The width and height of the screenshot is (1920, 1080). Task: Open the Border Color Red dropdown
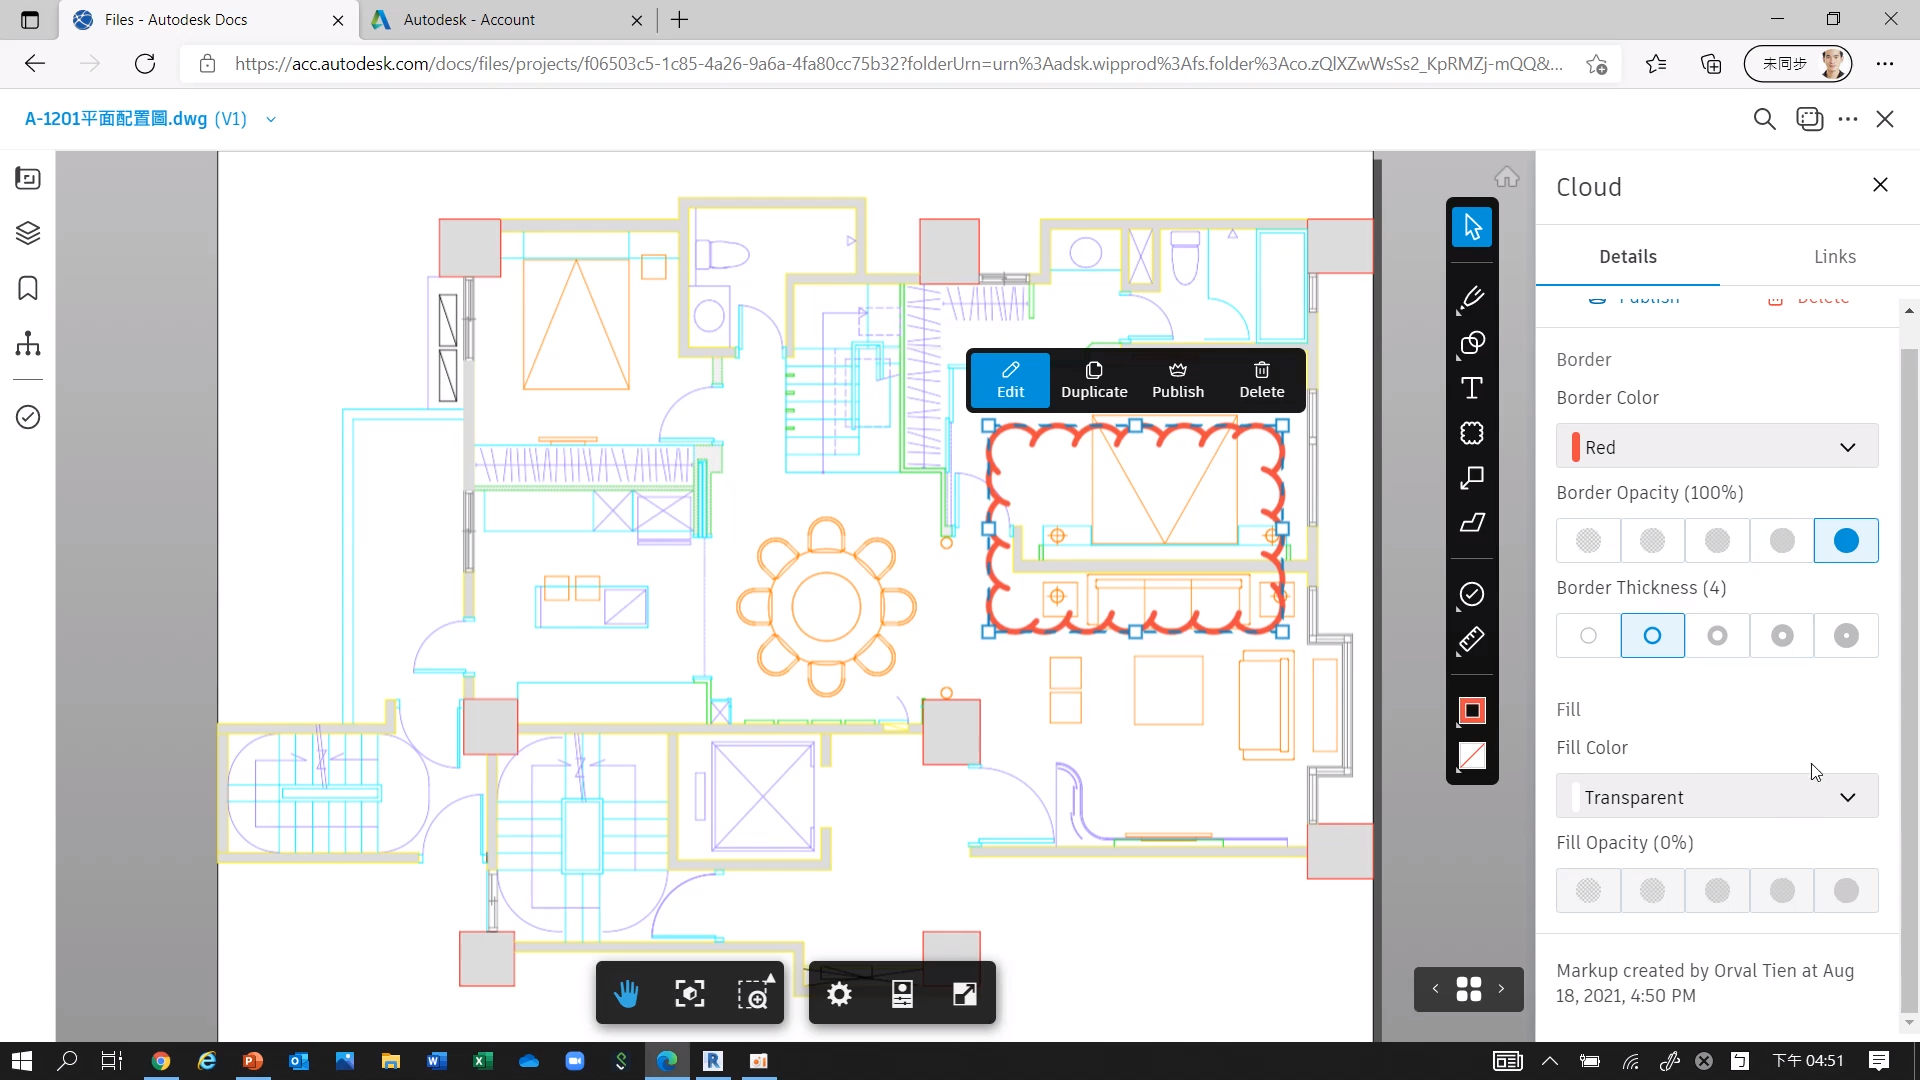point(1717,447)
